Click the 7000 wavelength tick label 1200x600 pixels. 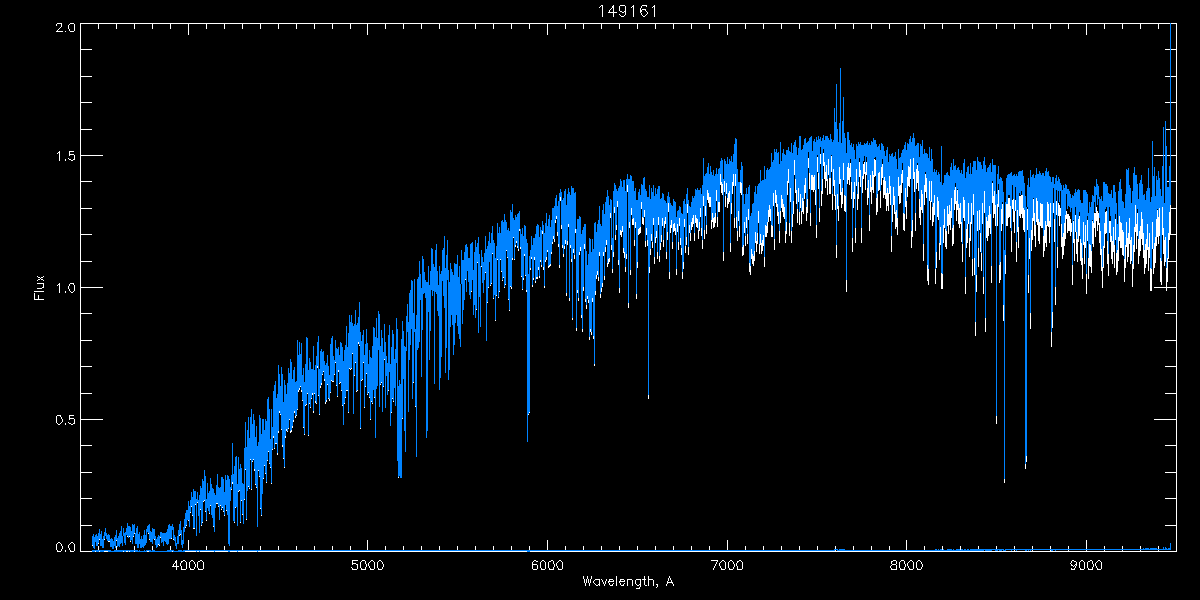point(727,565)
